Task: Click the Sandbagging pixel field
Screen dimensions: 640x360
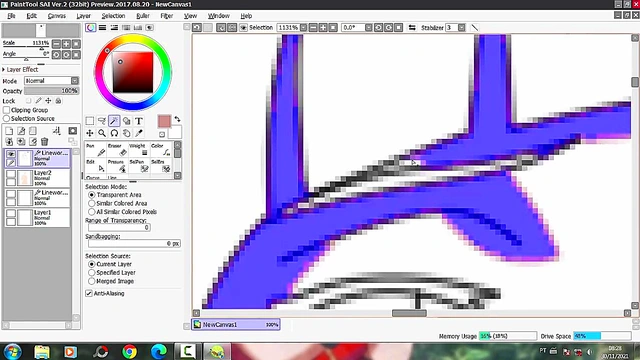Action: click(134, 243)
